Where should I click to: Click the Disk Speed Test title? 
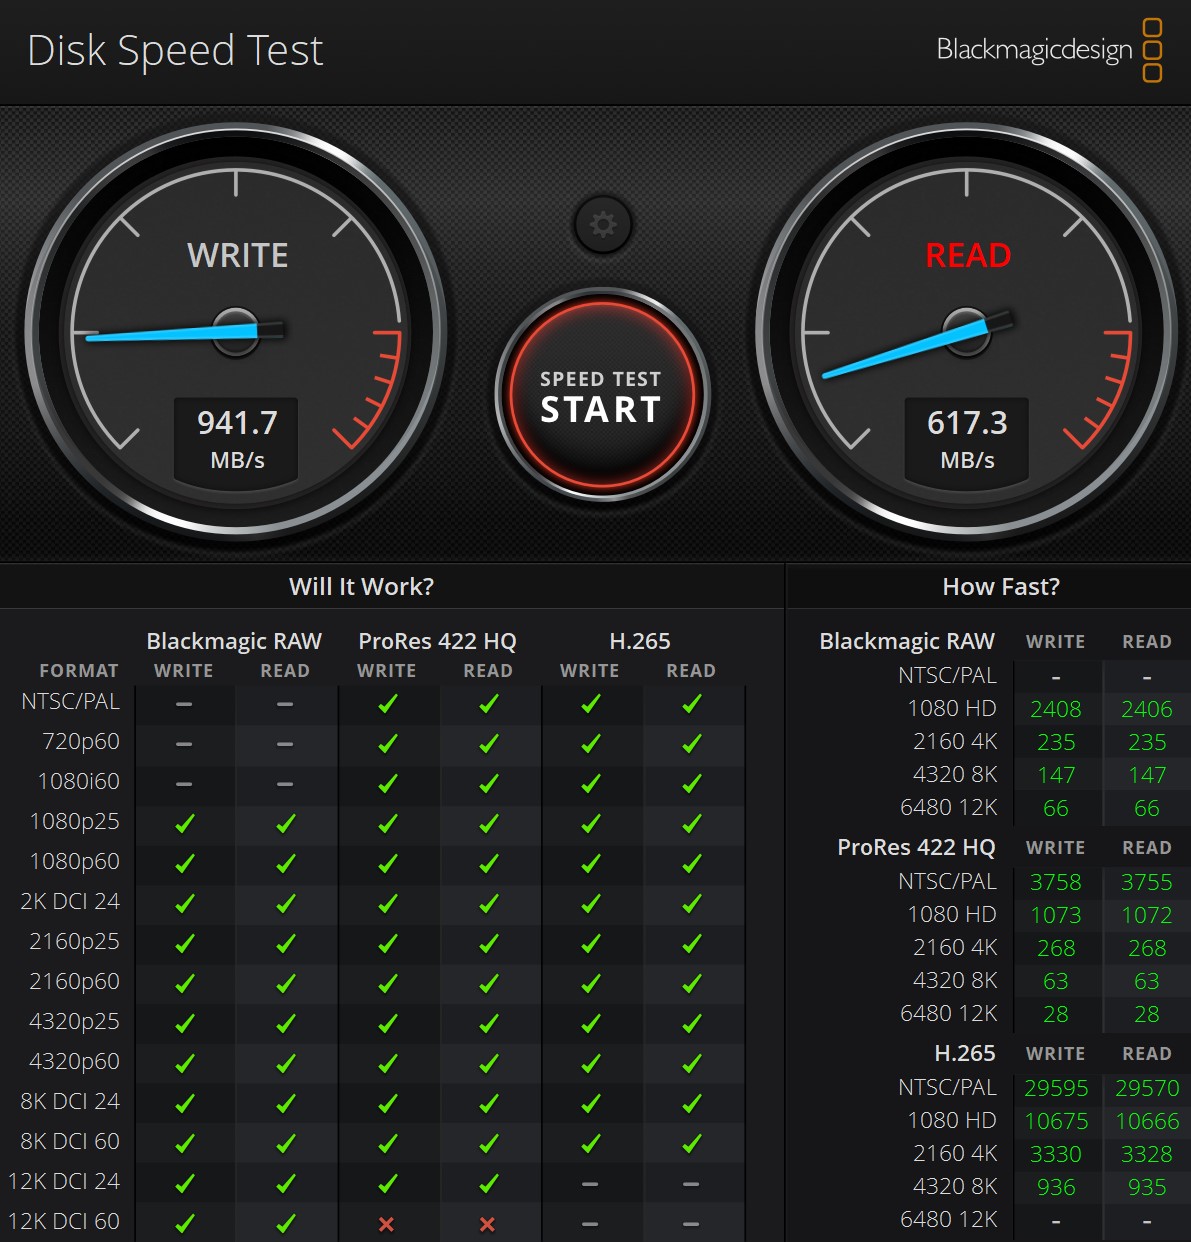(x=175, y=51)
